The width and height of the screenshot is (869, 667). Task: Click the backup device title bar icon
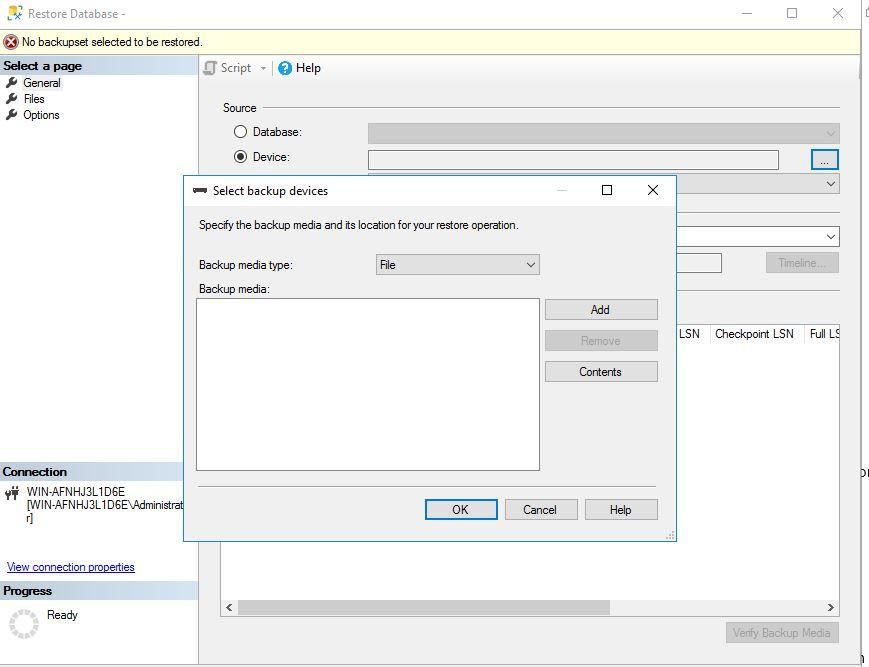pyautogui.click(x=200, y=191)
